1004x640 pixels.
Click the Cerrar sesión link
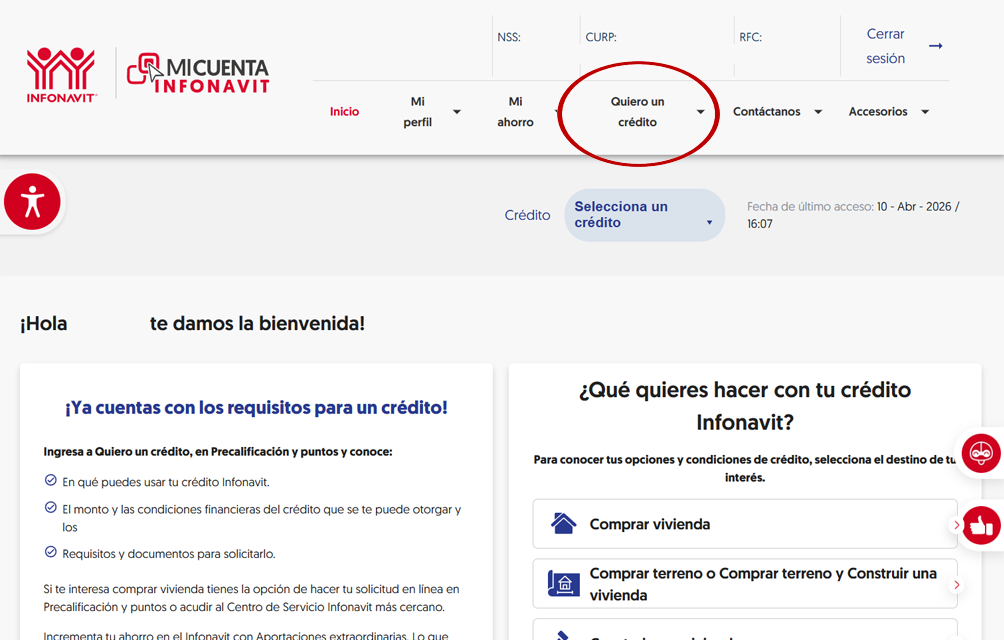[885, 46]
